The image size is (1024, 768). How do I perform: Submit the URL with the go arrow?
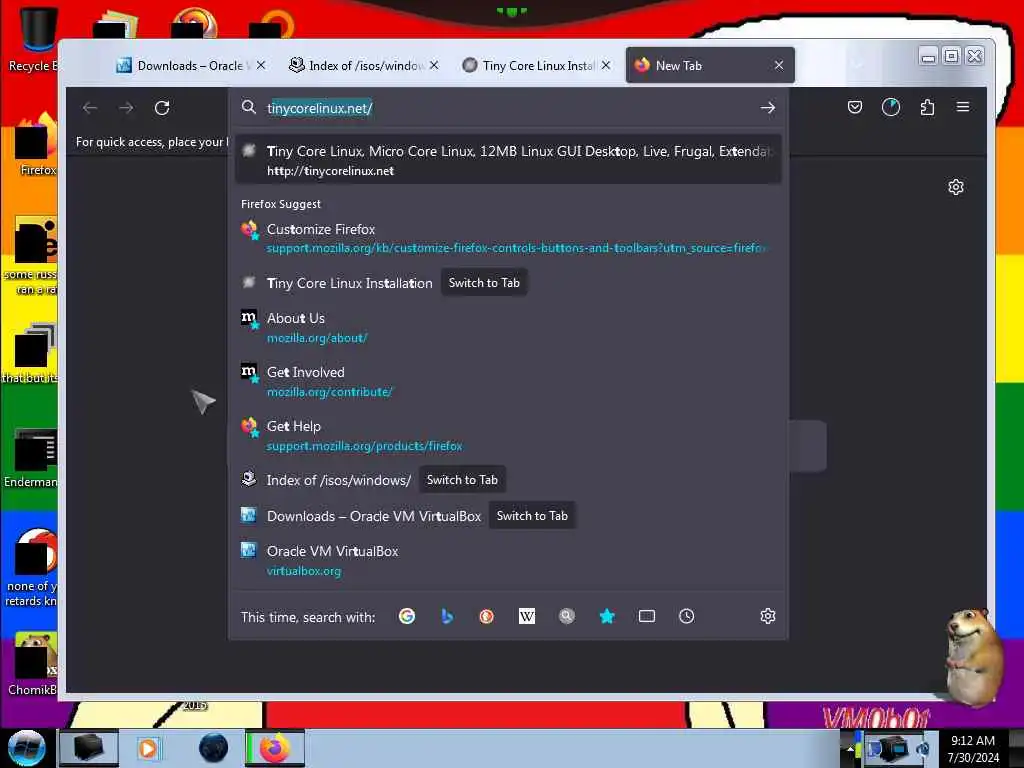(x=768, y=108)
